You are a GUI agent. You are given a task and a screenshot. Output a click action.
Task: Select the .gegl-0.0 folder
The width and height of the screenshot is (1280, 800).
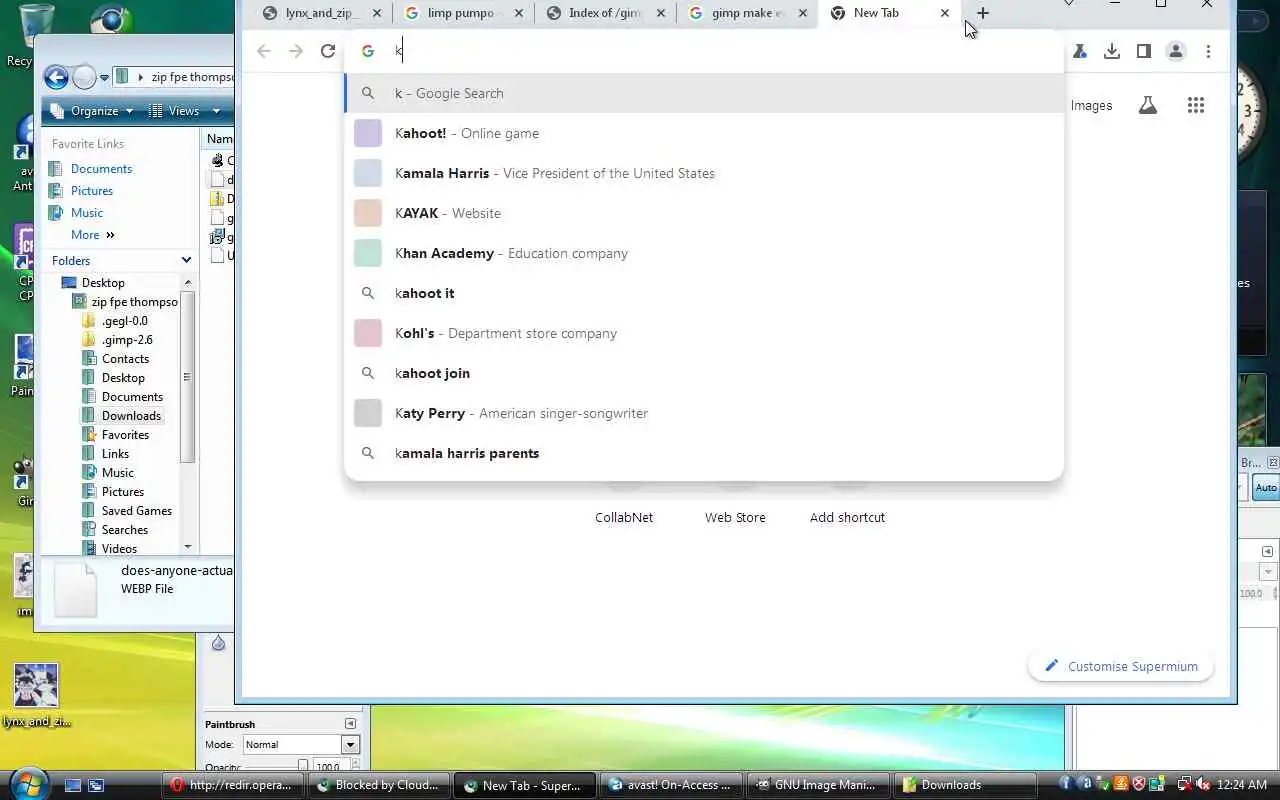point(124,321)
